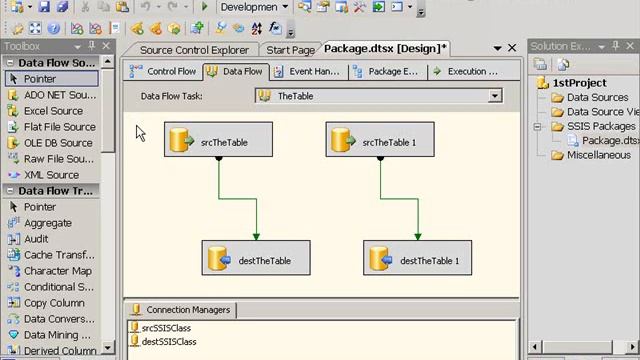Image resolution: width=640 pixels, height=360 pixels.
Task: Open top toolbar overflow options arrow
Action: (421, 11)
